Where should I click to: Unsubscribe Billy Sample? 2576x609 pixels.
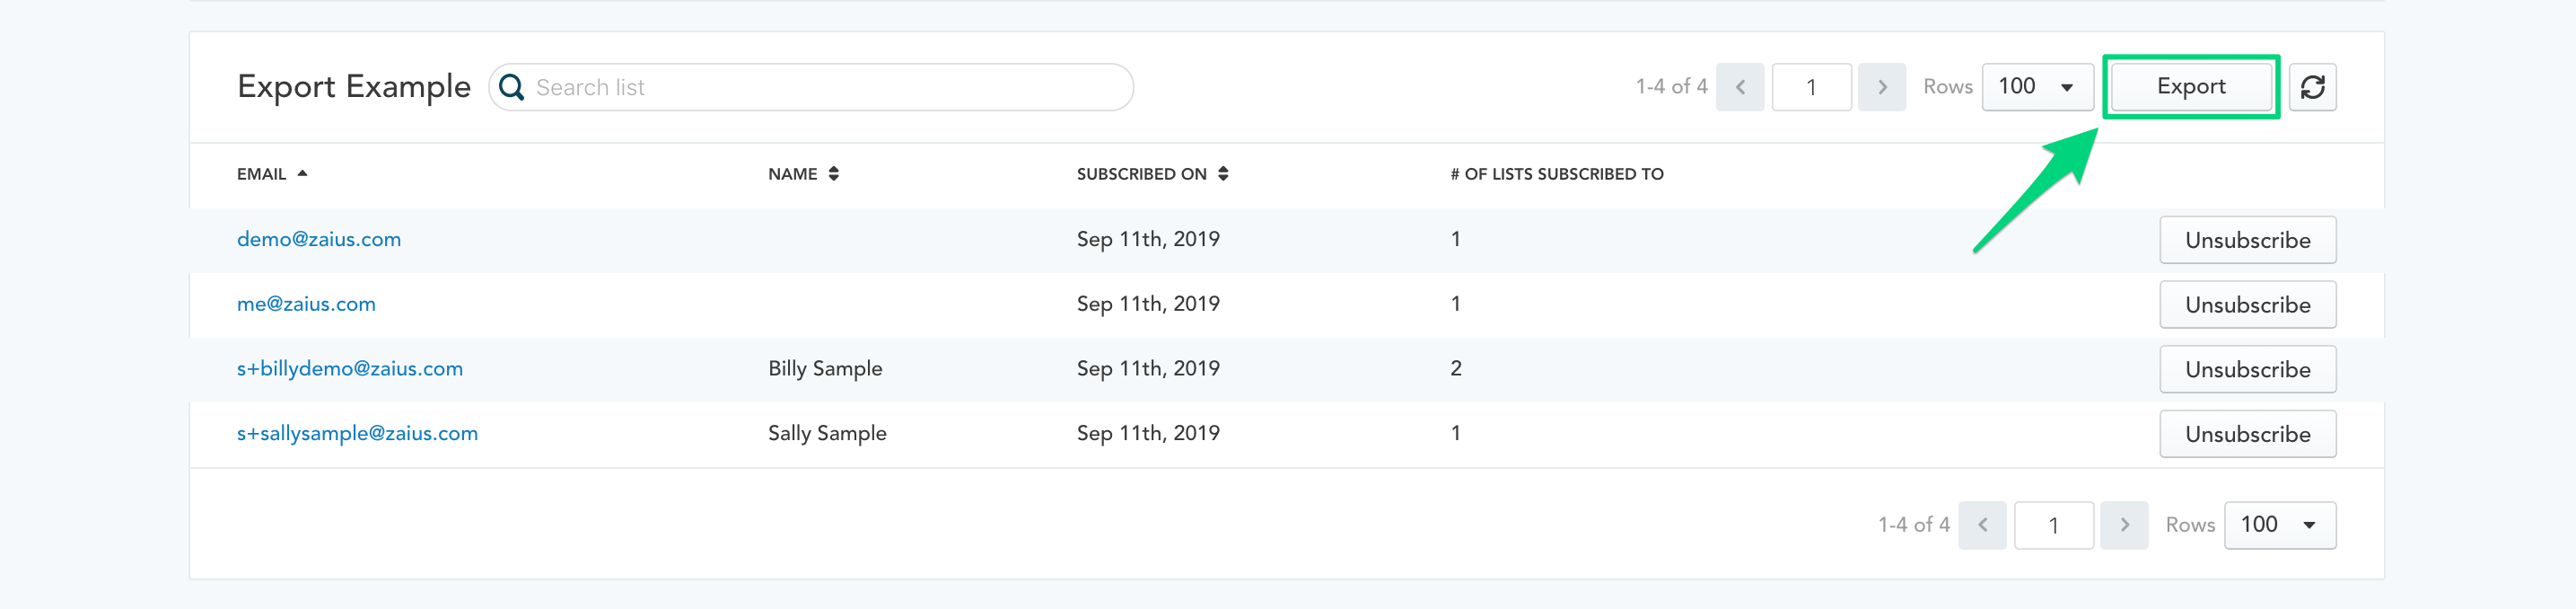[2248, 370]
